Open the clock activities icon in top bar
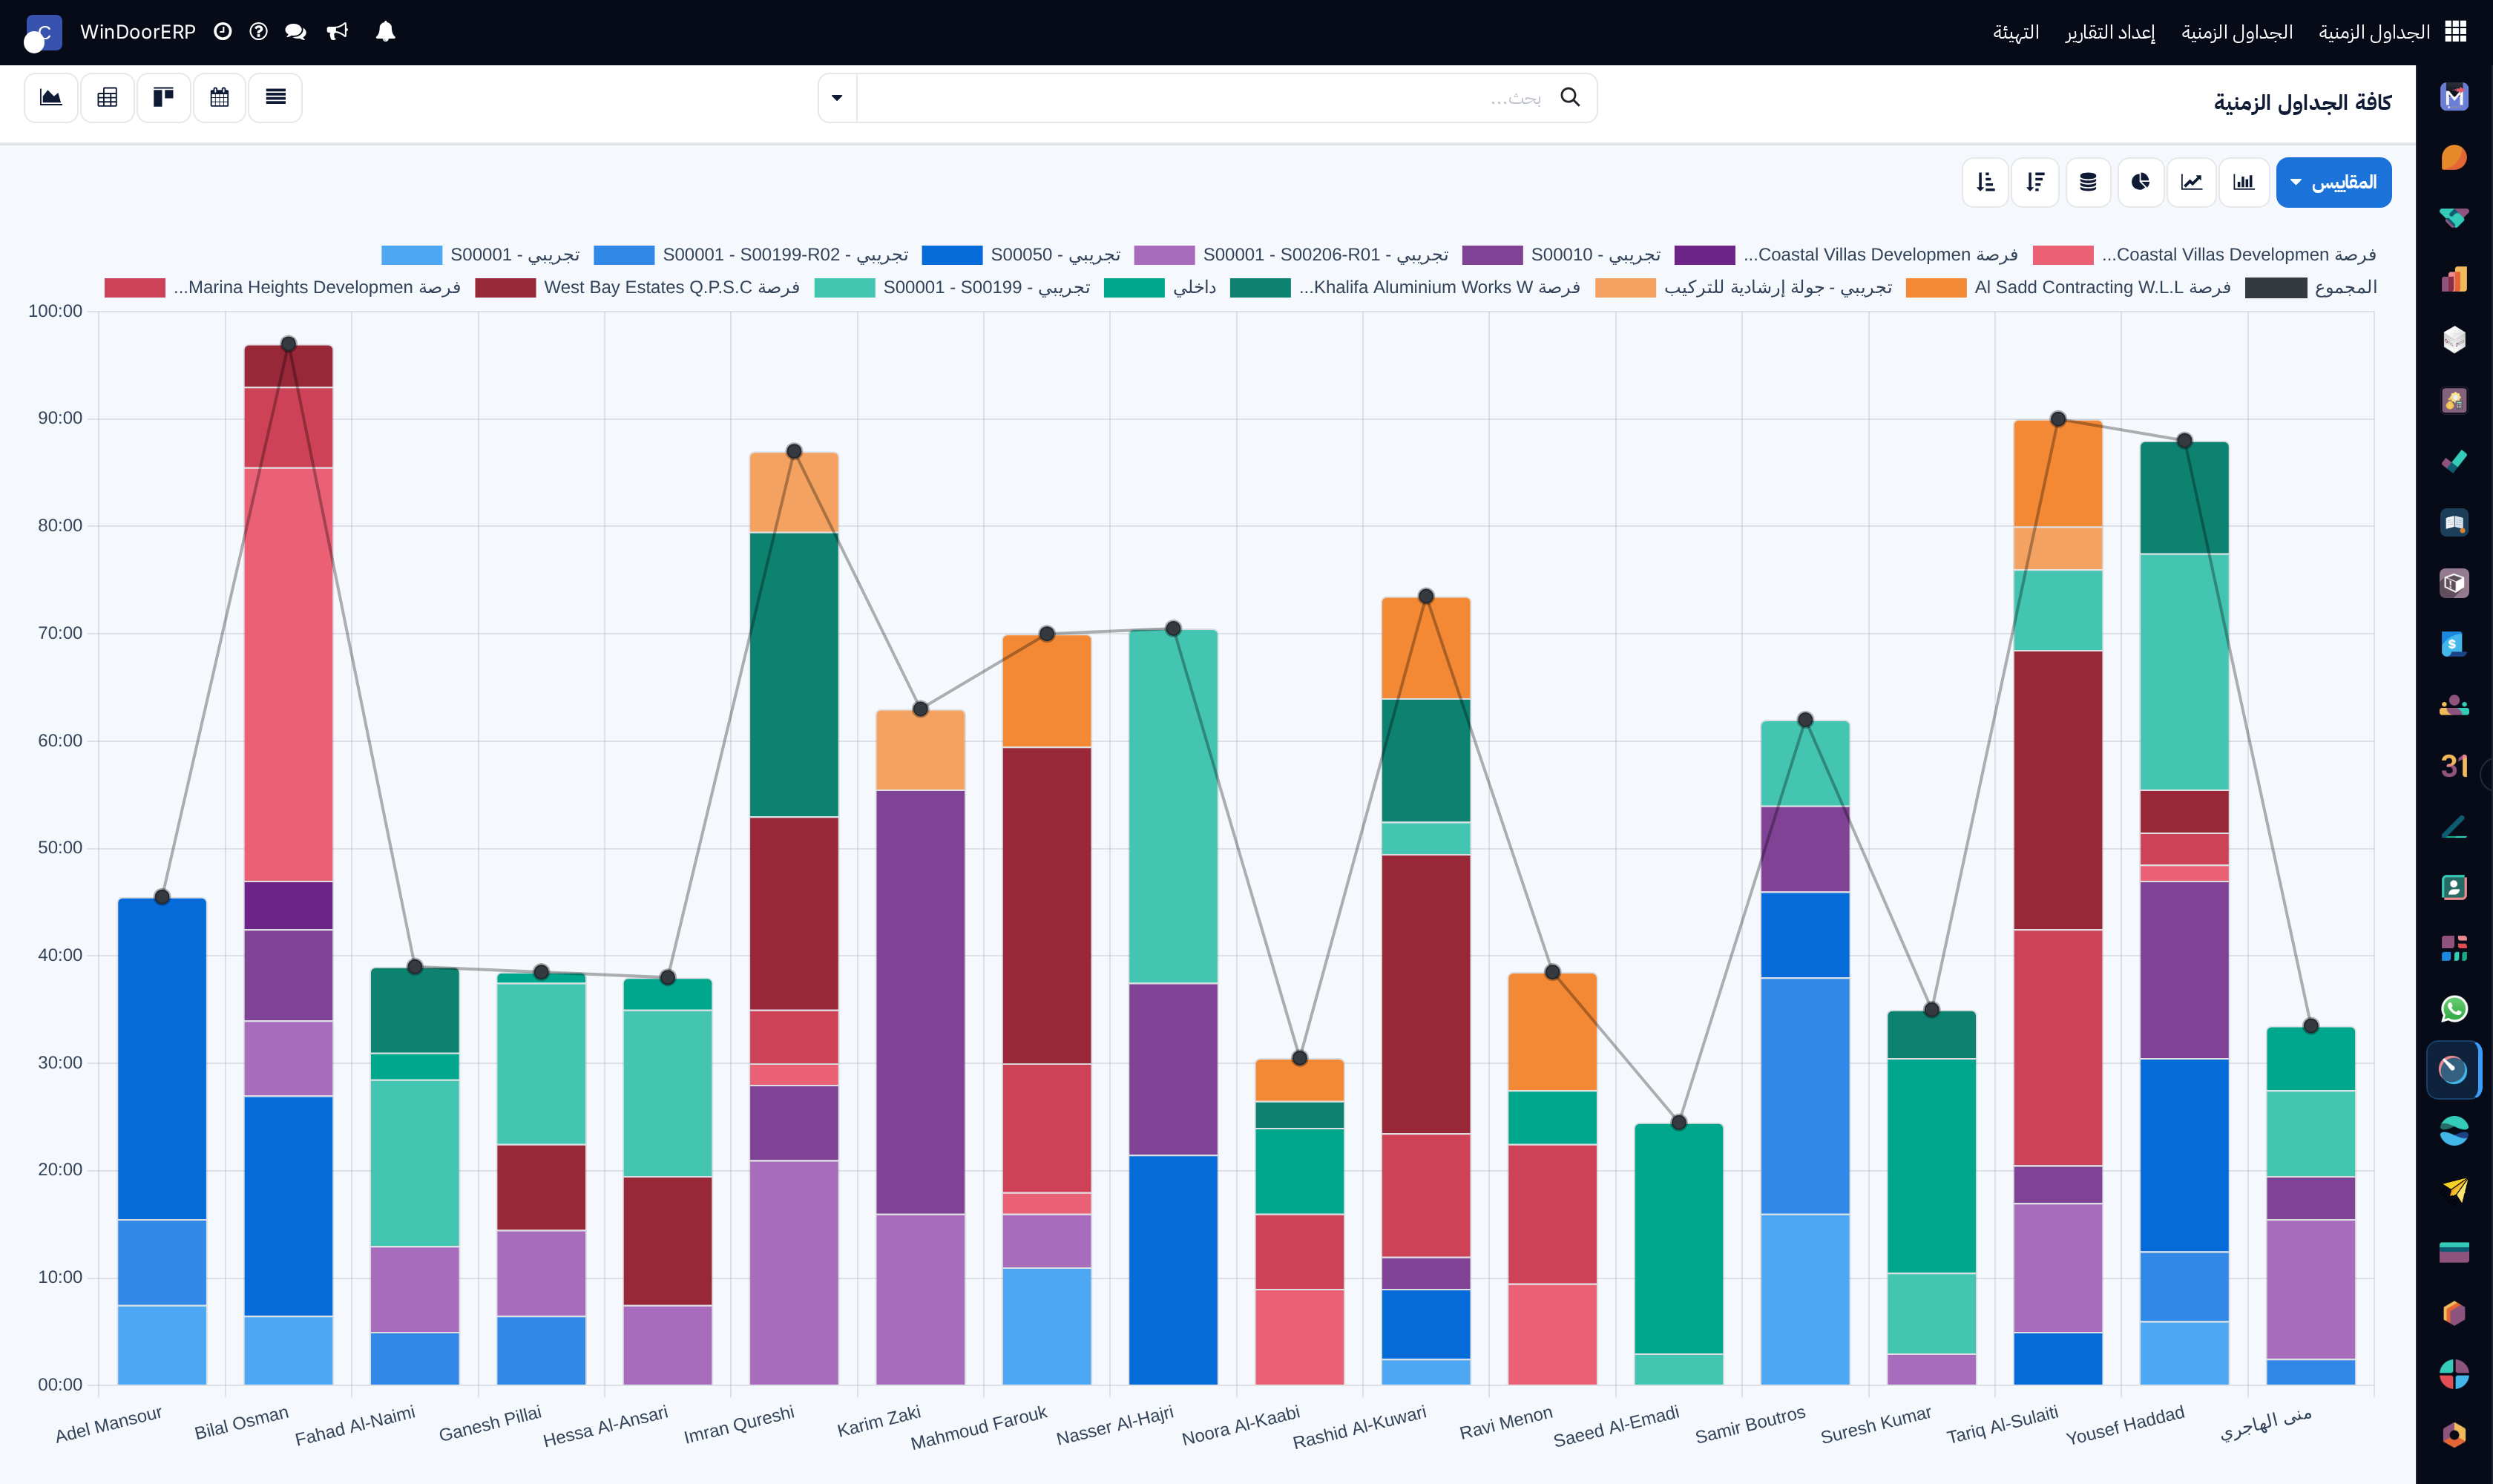 tap(223, 32)
